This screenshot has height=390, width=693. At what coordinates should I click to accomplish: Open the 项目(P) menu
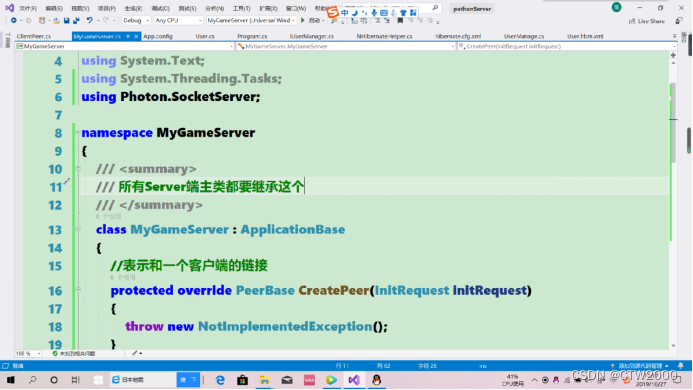tap(107, 8)
